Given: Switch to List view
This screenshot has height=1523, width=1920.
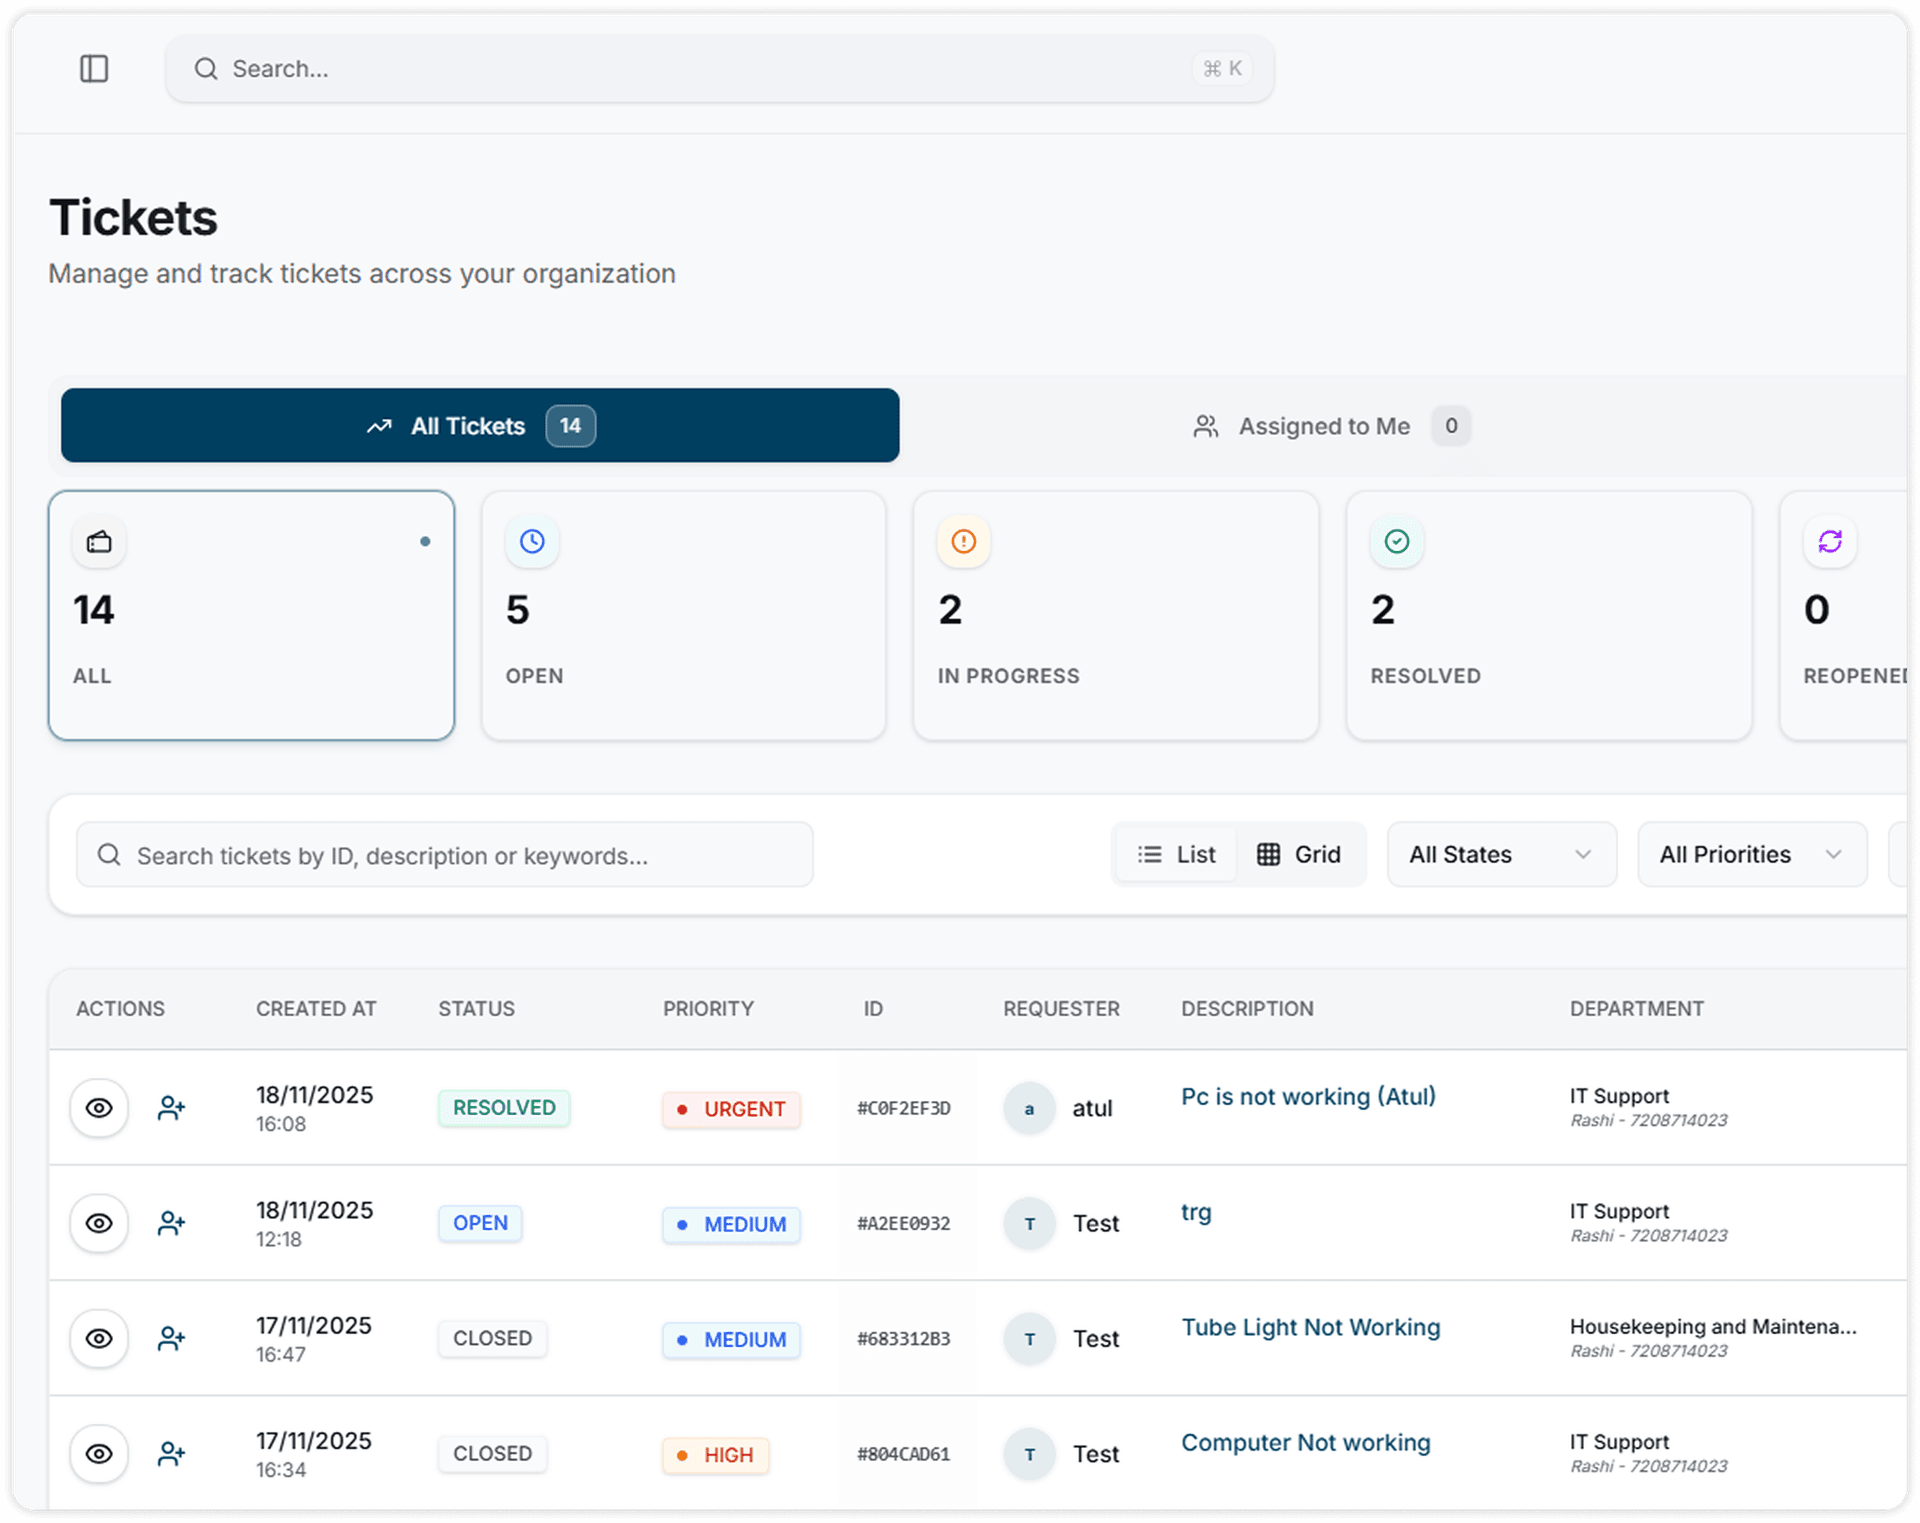Looking at the screenshot, I should click(1176, 855).
